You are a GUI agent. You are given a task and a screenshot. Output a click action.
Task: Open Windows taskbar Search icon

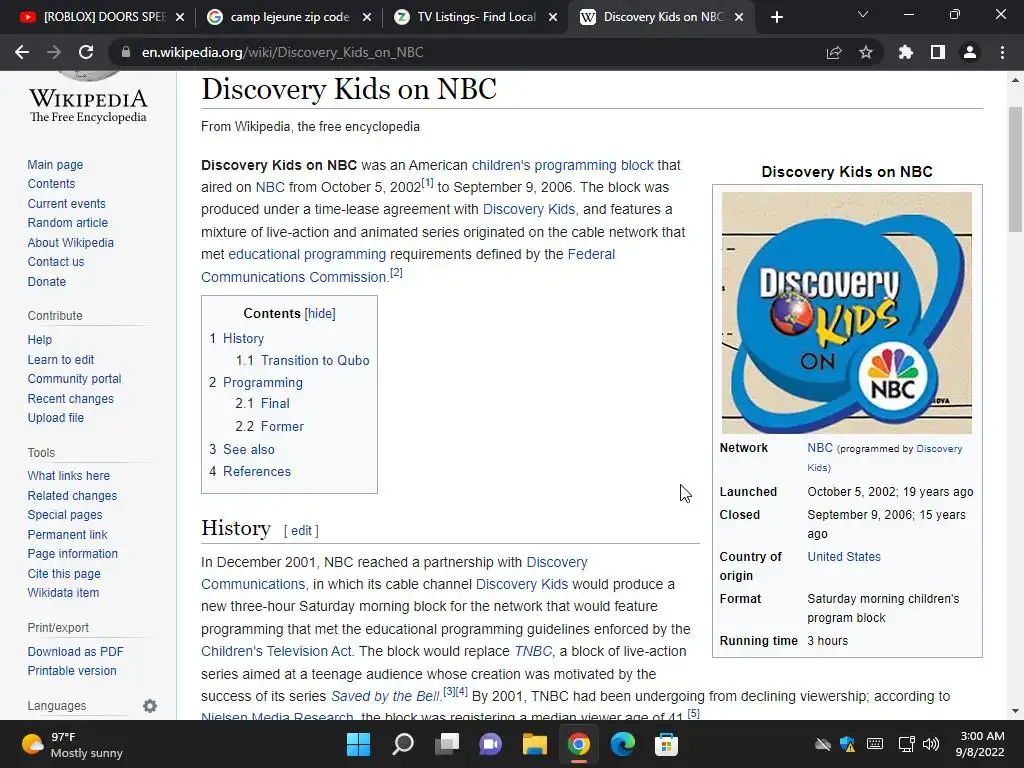coord(403,744)
